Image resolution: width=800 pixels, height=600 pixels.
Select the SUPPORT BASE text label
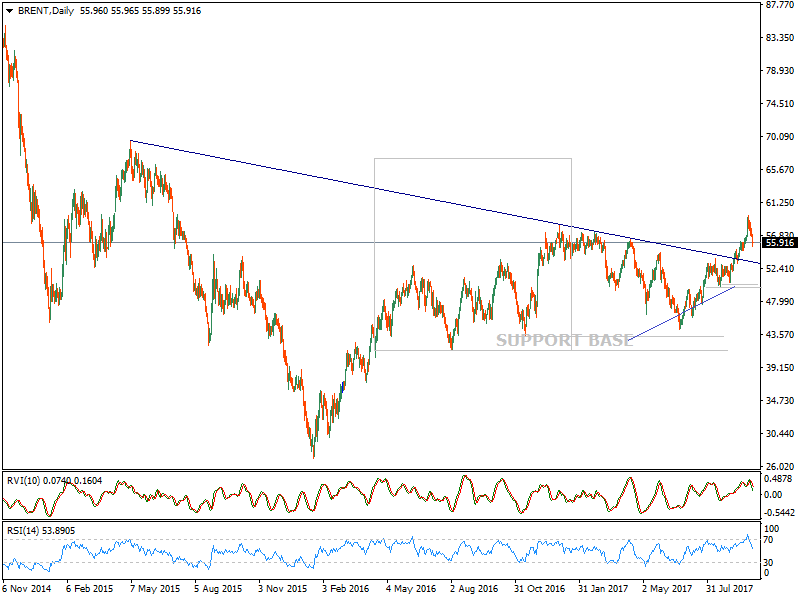(564, 340)
